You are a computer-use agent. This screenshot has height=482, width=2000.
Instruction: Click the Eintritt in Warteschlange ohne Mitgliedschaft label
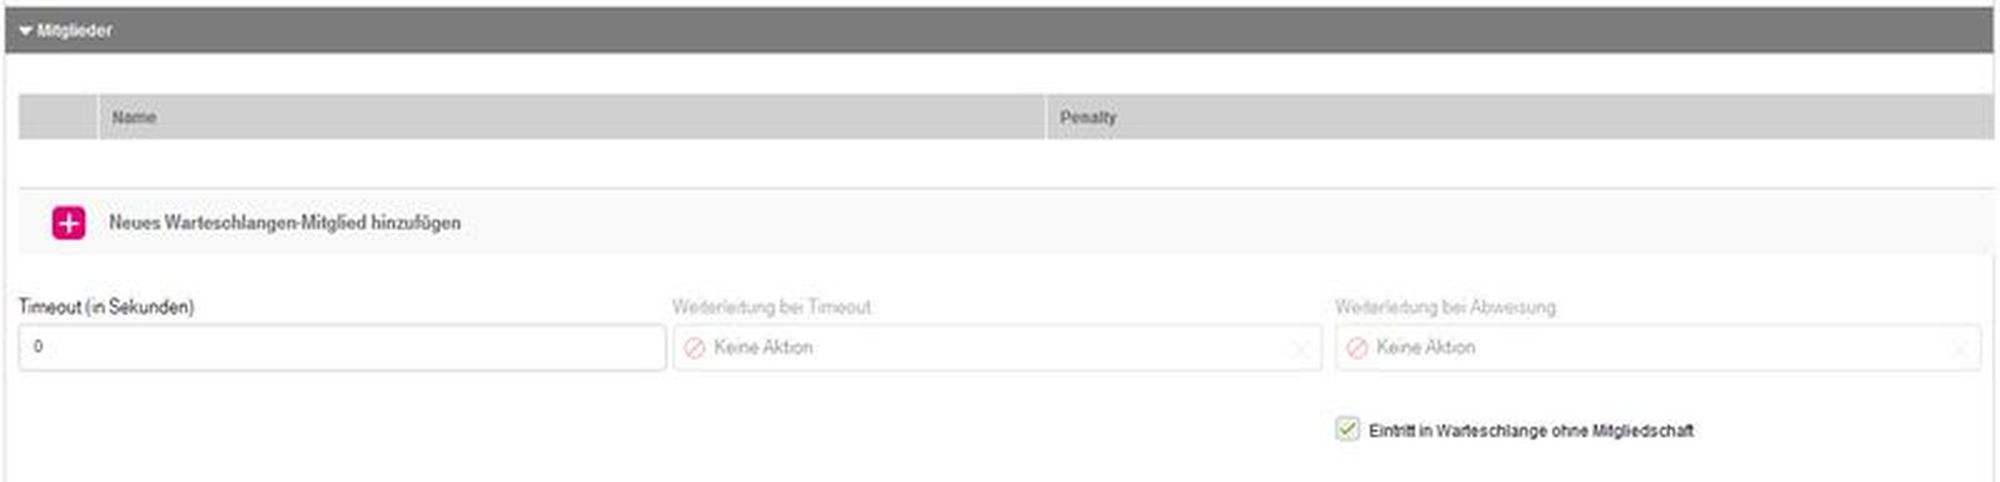(1530, 431)
